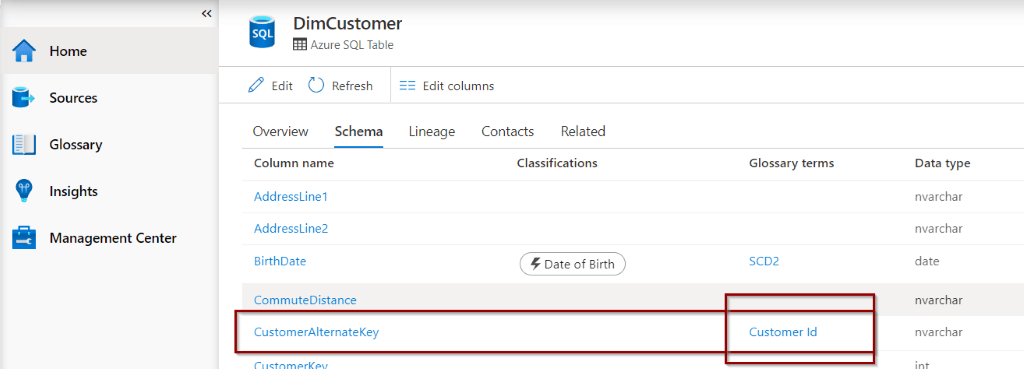Switch to the Overview tab
This screenshot has height=369, width=1024.
pos(280,131)
